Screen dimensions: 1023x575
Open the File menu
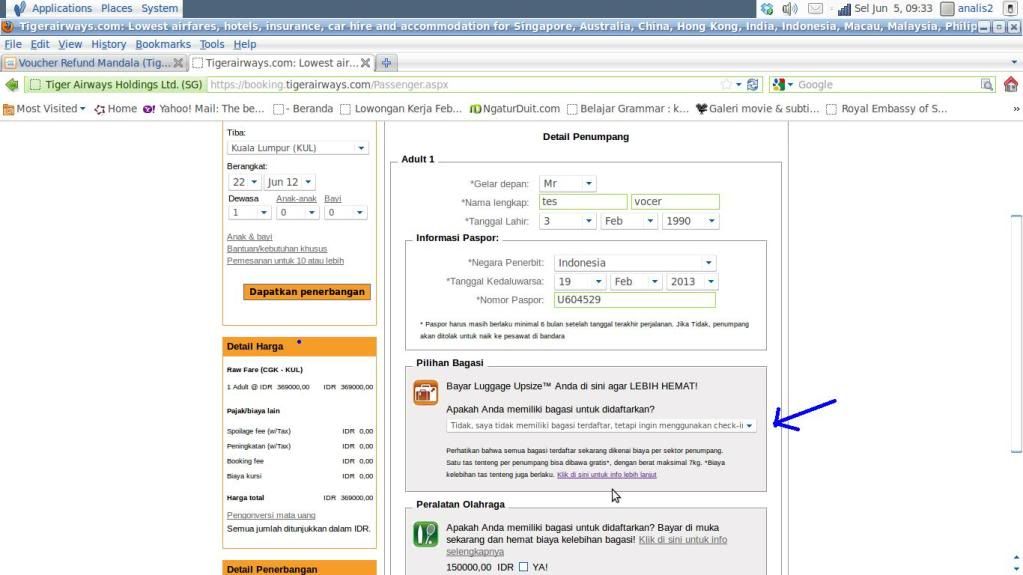pyautogui.click(x=12, y=44)
